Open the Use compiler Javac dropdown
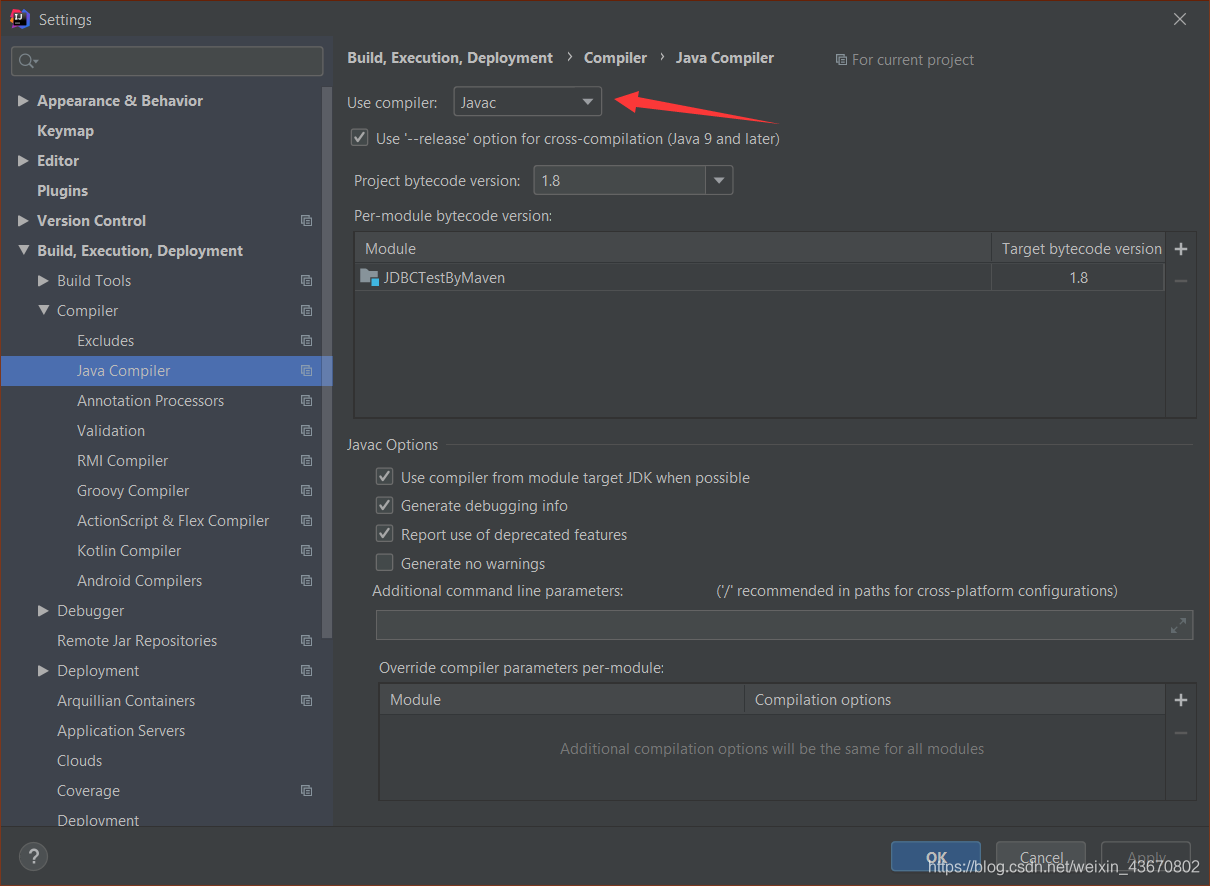Screen dimensions: 1210x886 pos(528,102)
